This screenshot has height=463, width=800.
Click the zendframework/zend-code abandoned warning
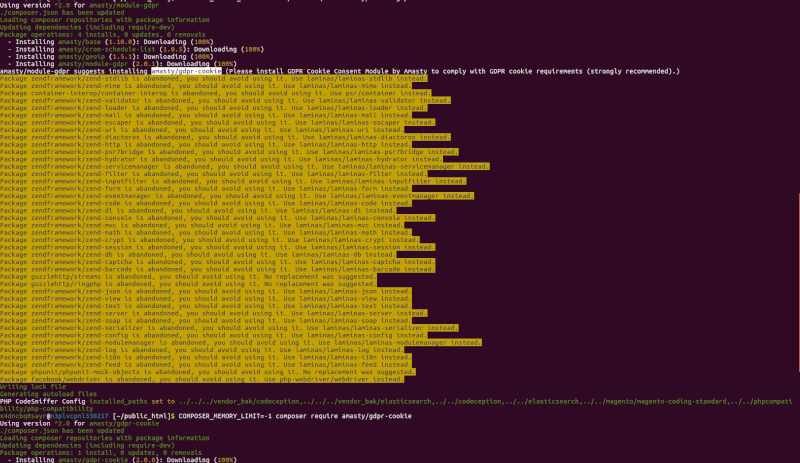coord(206,203)
